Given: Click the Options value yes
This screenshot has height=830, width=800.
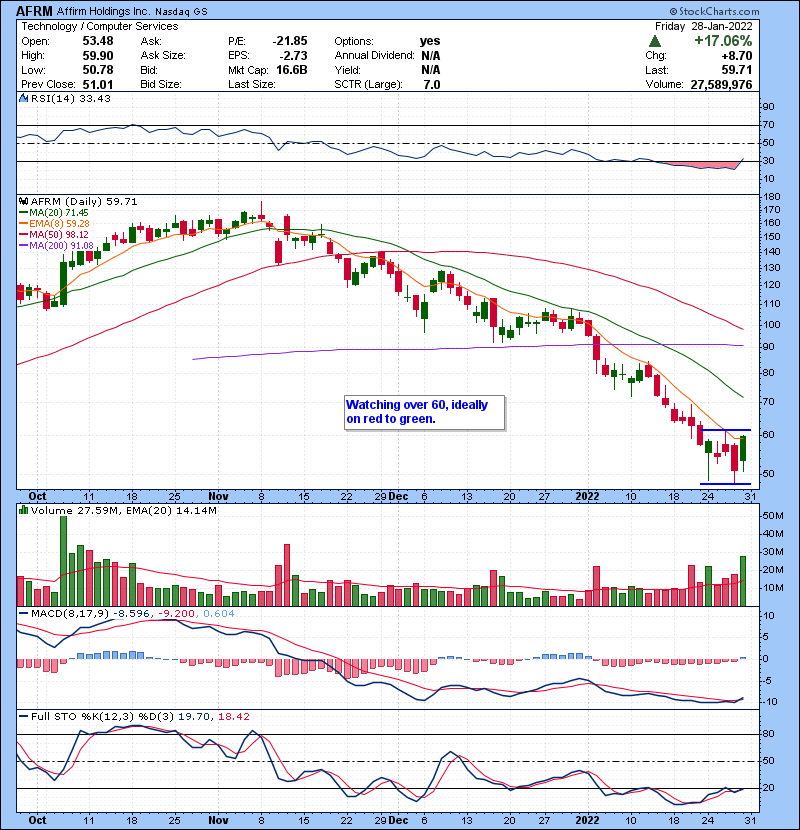Looking at the screenshot, I should click(430, 41).
